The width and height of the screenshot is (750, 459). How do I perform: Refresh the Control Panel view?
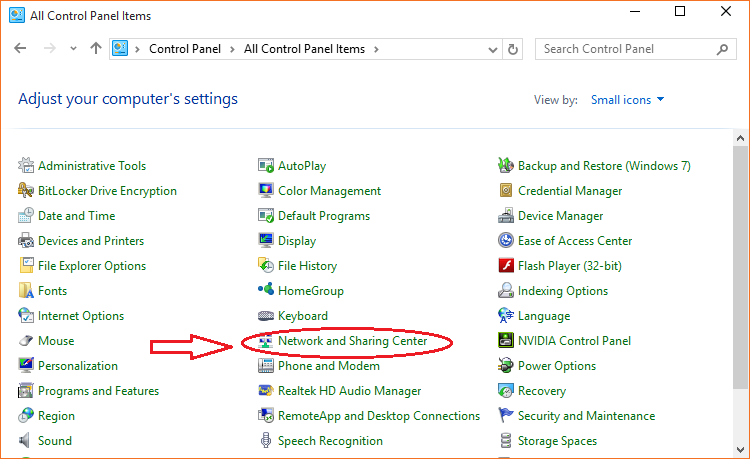[513, 49]
